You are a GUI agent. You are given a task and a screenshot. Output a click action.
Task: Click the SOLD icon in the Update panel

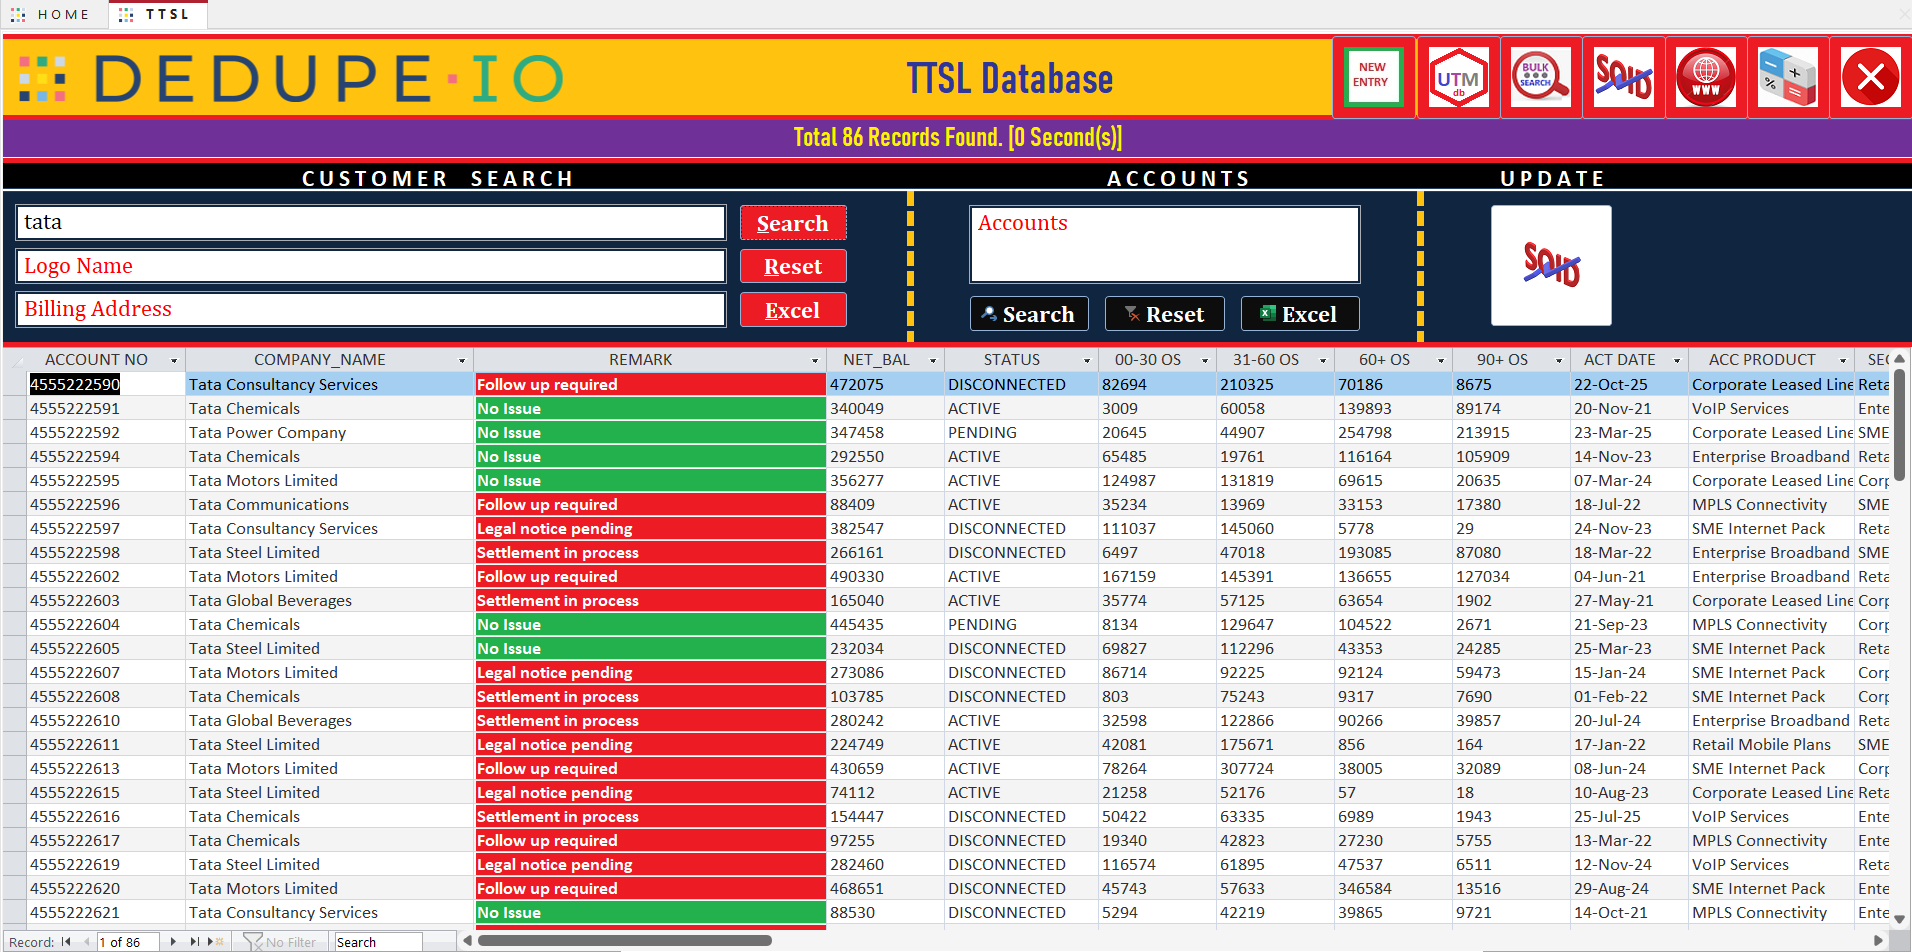[x=1551, y=265]
